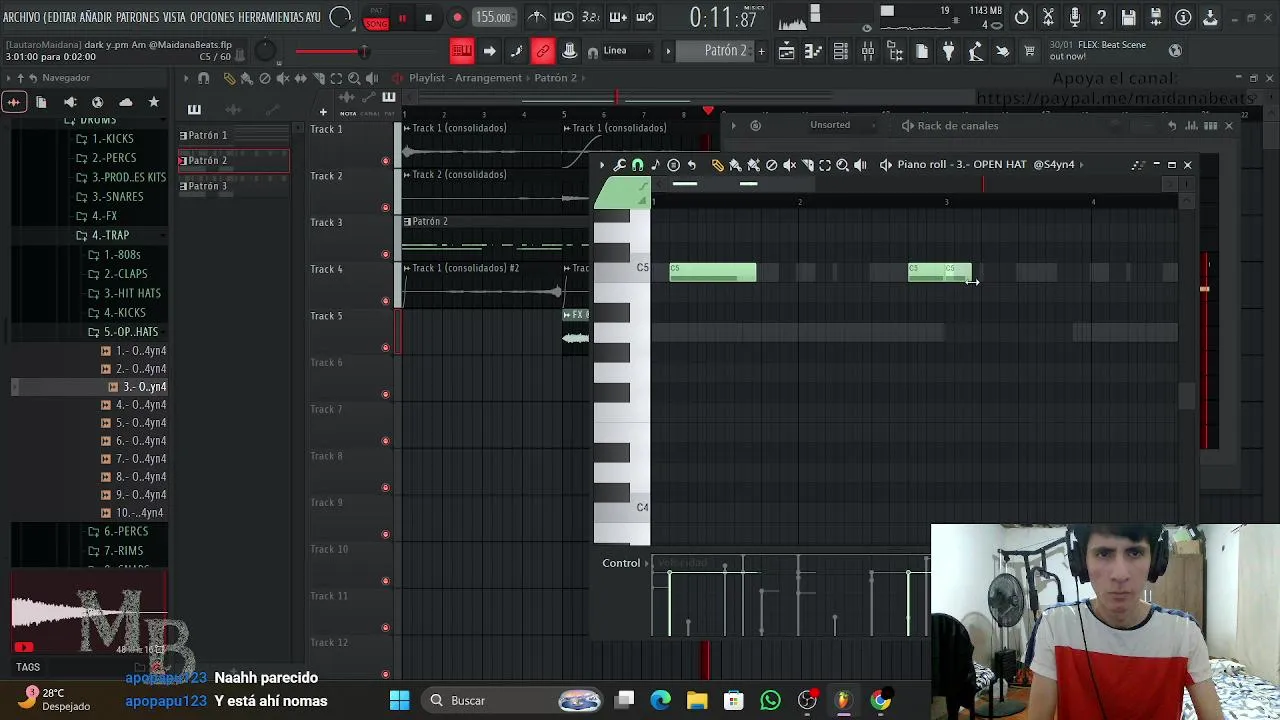Open the Piano roll view icon

tap(814, 51)
